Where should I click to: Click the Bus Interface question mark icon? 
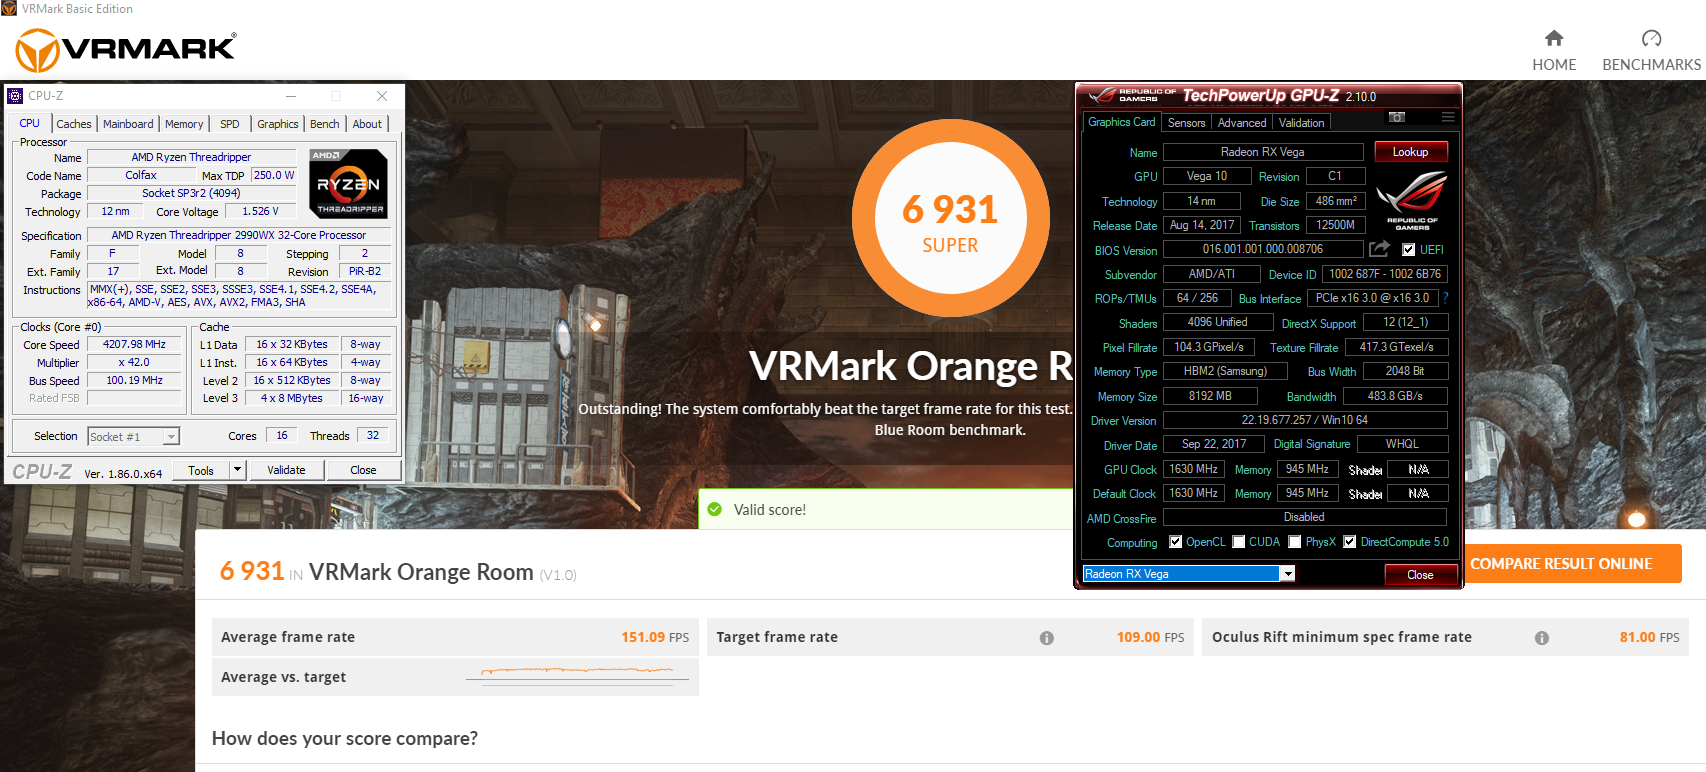[x=1445, y=298]
